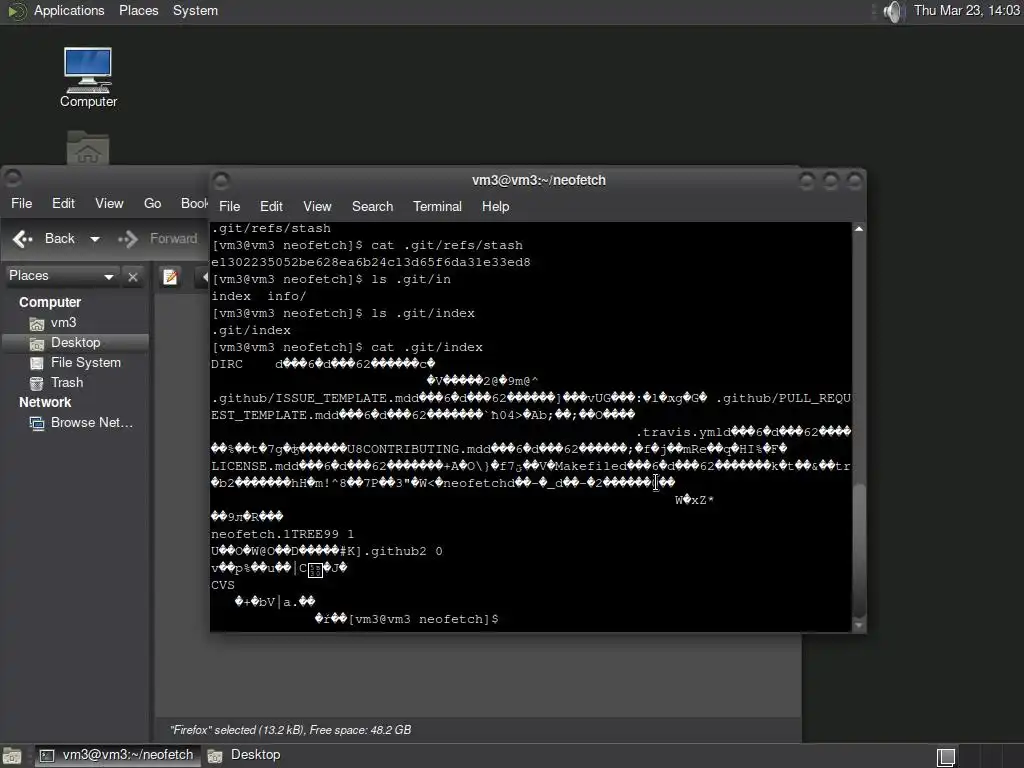
Task: Click the show desktop icon in bottom panel
Action: 12,756
